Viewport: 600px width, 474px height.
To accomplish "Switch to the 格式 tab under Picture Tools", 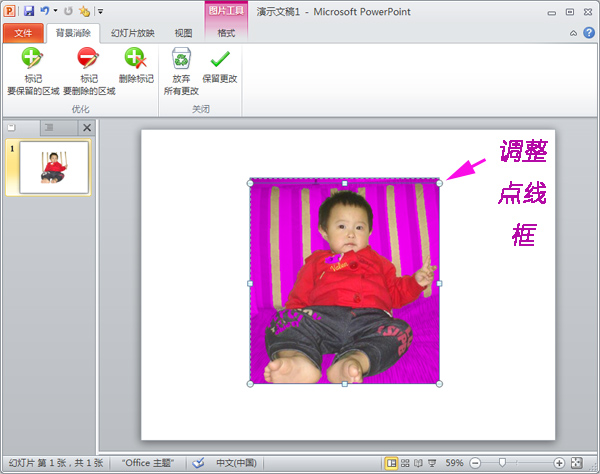I will 226,33.
